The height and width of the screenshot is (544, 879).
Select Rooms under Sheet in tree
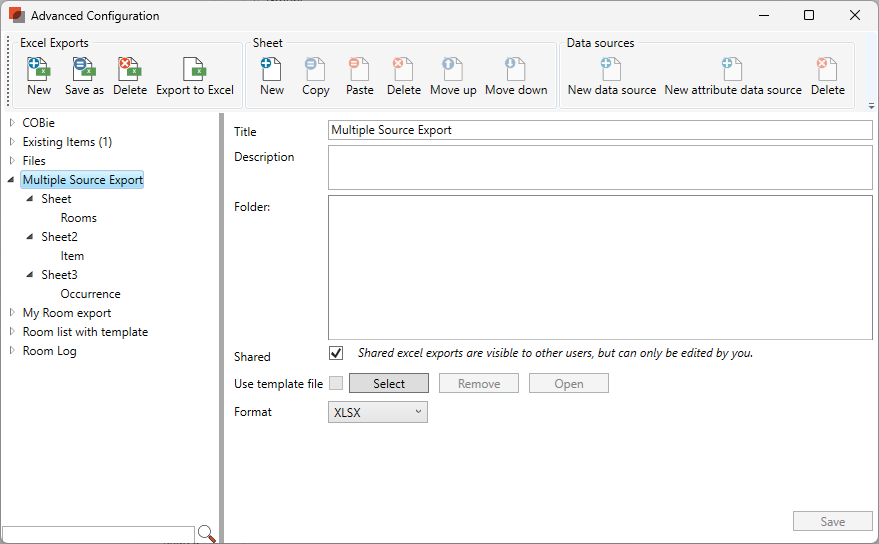pos(78,218)
